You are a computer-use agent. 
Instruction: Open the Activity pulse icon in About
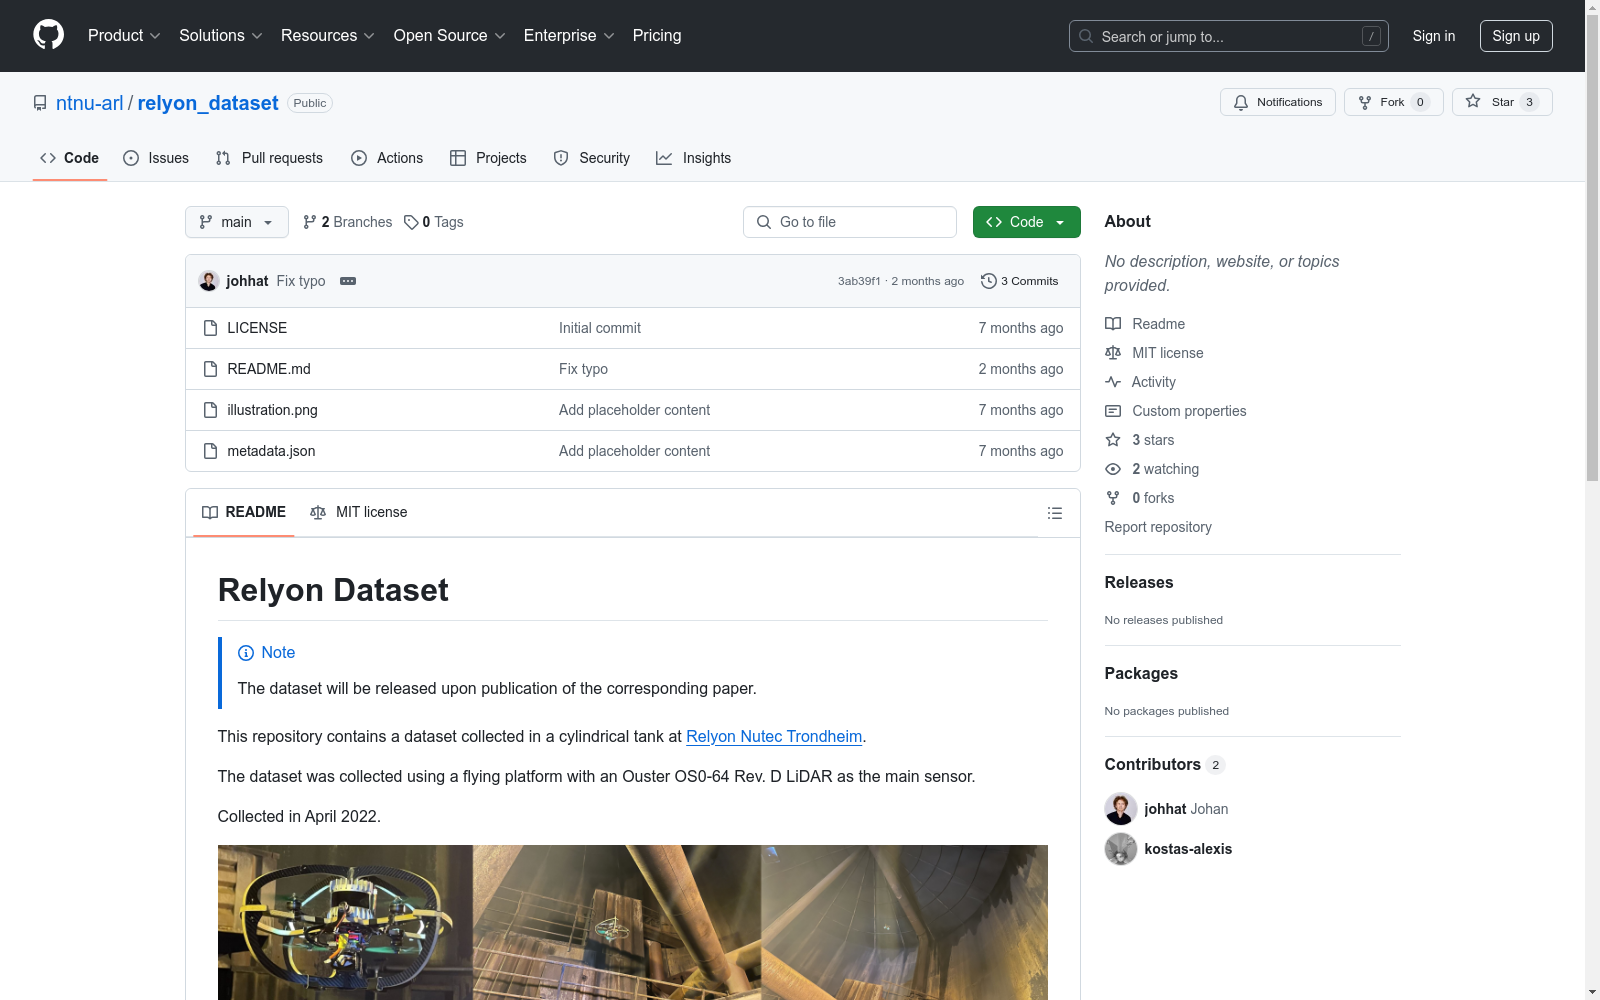pyautogui.click(x=1113, y=382)
